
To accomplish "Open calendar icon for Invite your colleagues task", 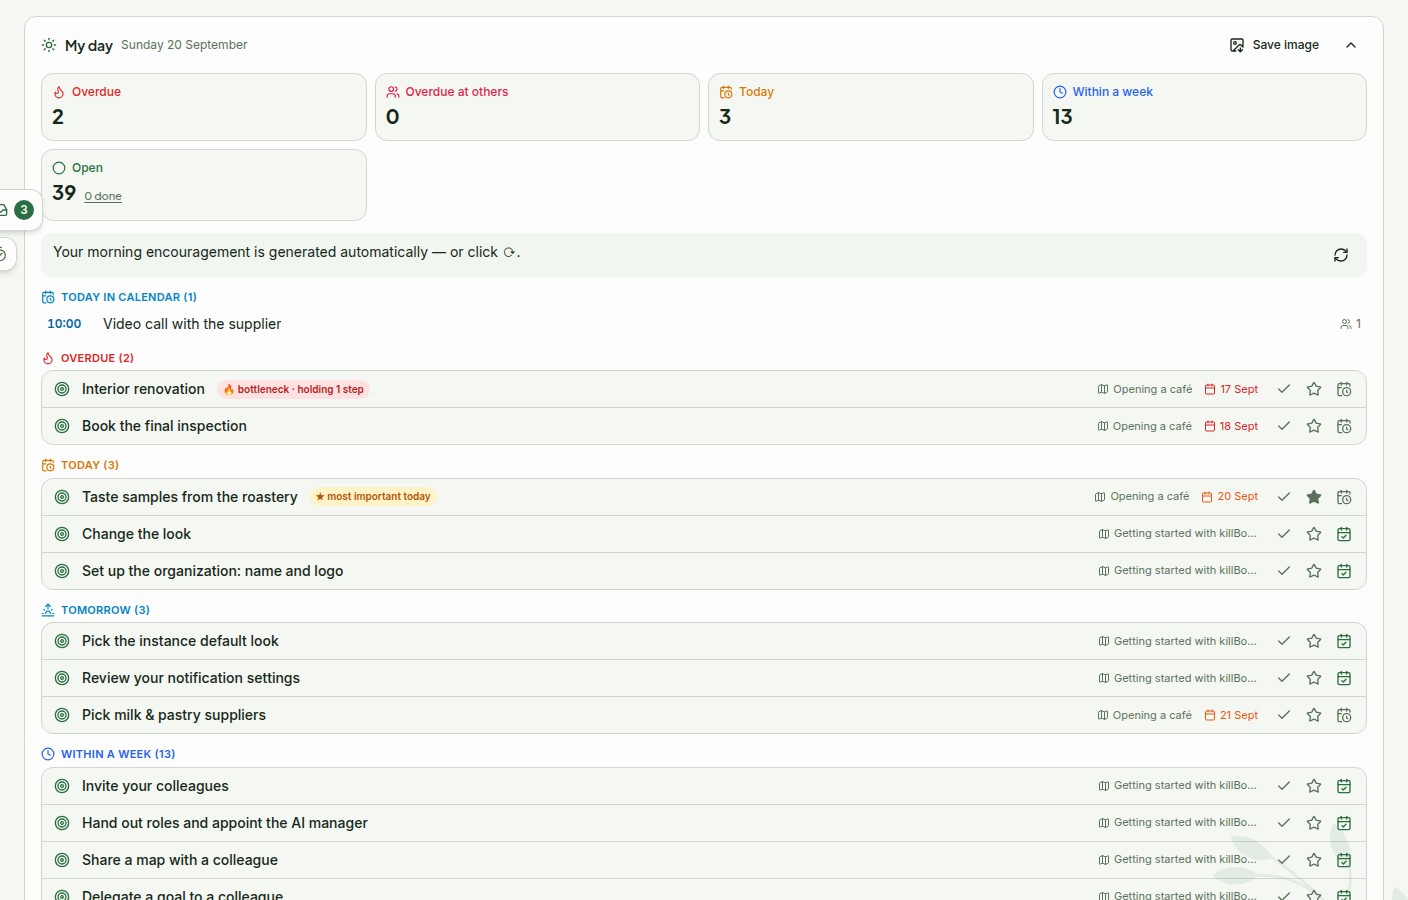I will 1344,786.
